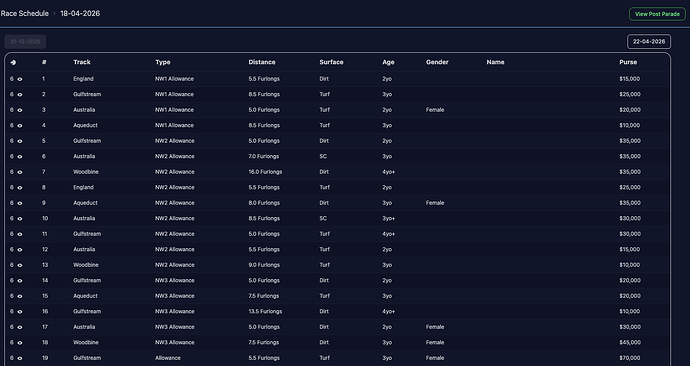The width and height of the screenshot is (690, 366).
Task: Click 'Female' gender in race 18
Action: [435, 342]
